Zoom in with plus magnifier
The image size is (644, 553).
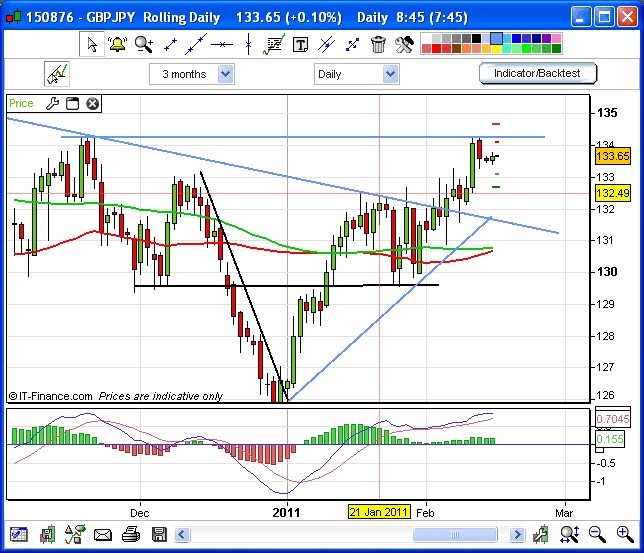(x=625, y=534)
